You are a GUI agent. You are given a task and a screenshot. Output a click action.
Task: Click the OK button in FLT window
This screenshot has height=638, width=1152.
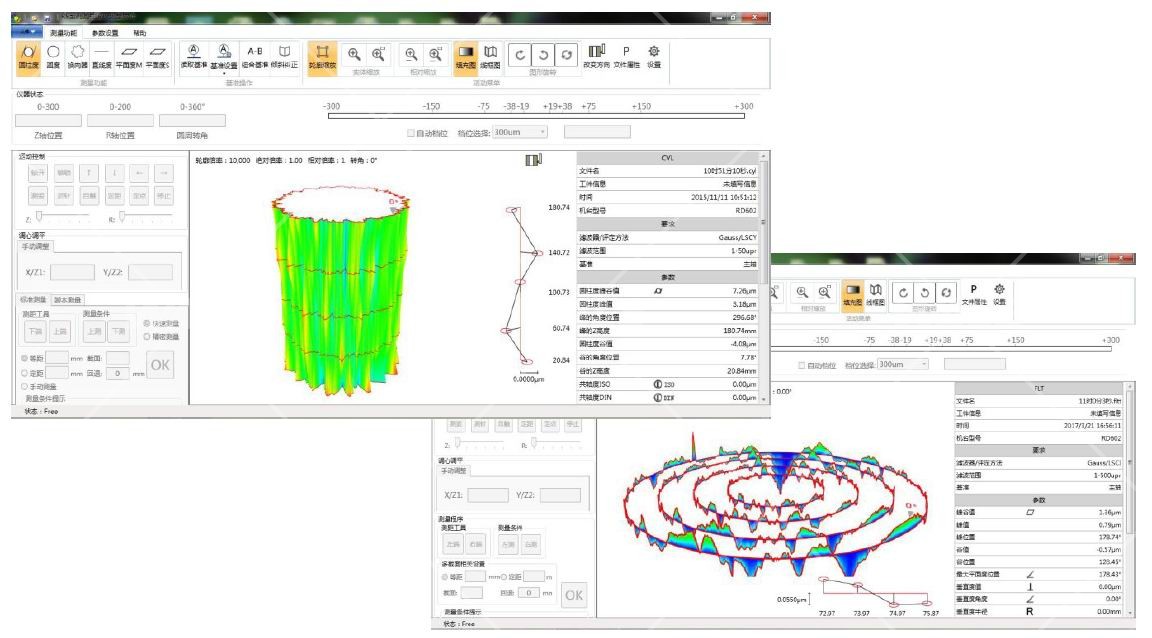pyautogui.click(x=574, y=595)
